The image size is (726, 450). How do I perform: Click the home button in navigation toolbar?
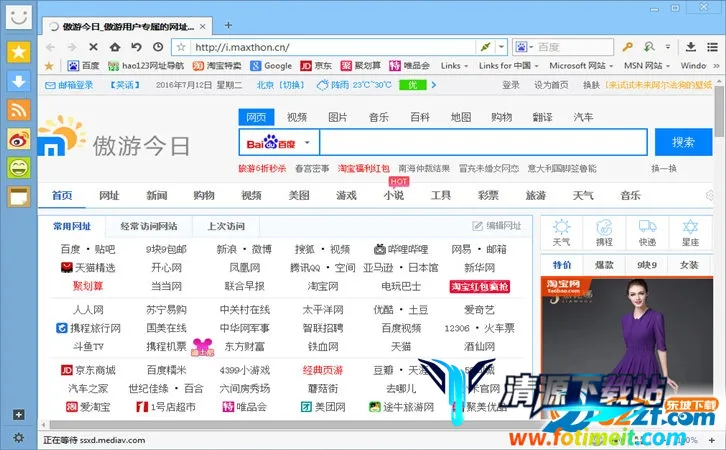click(x=115, y=47)
